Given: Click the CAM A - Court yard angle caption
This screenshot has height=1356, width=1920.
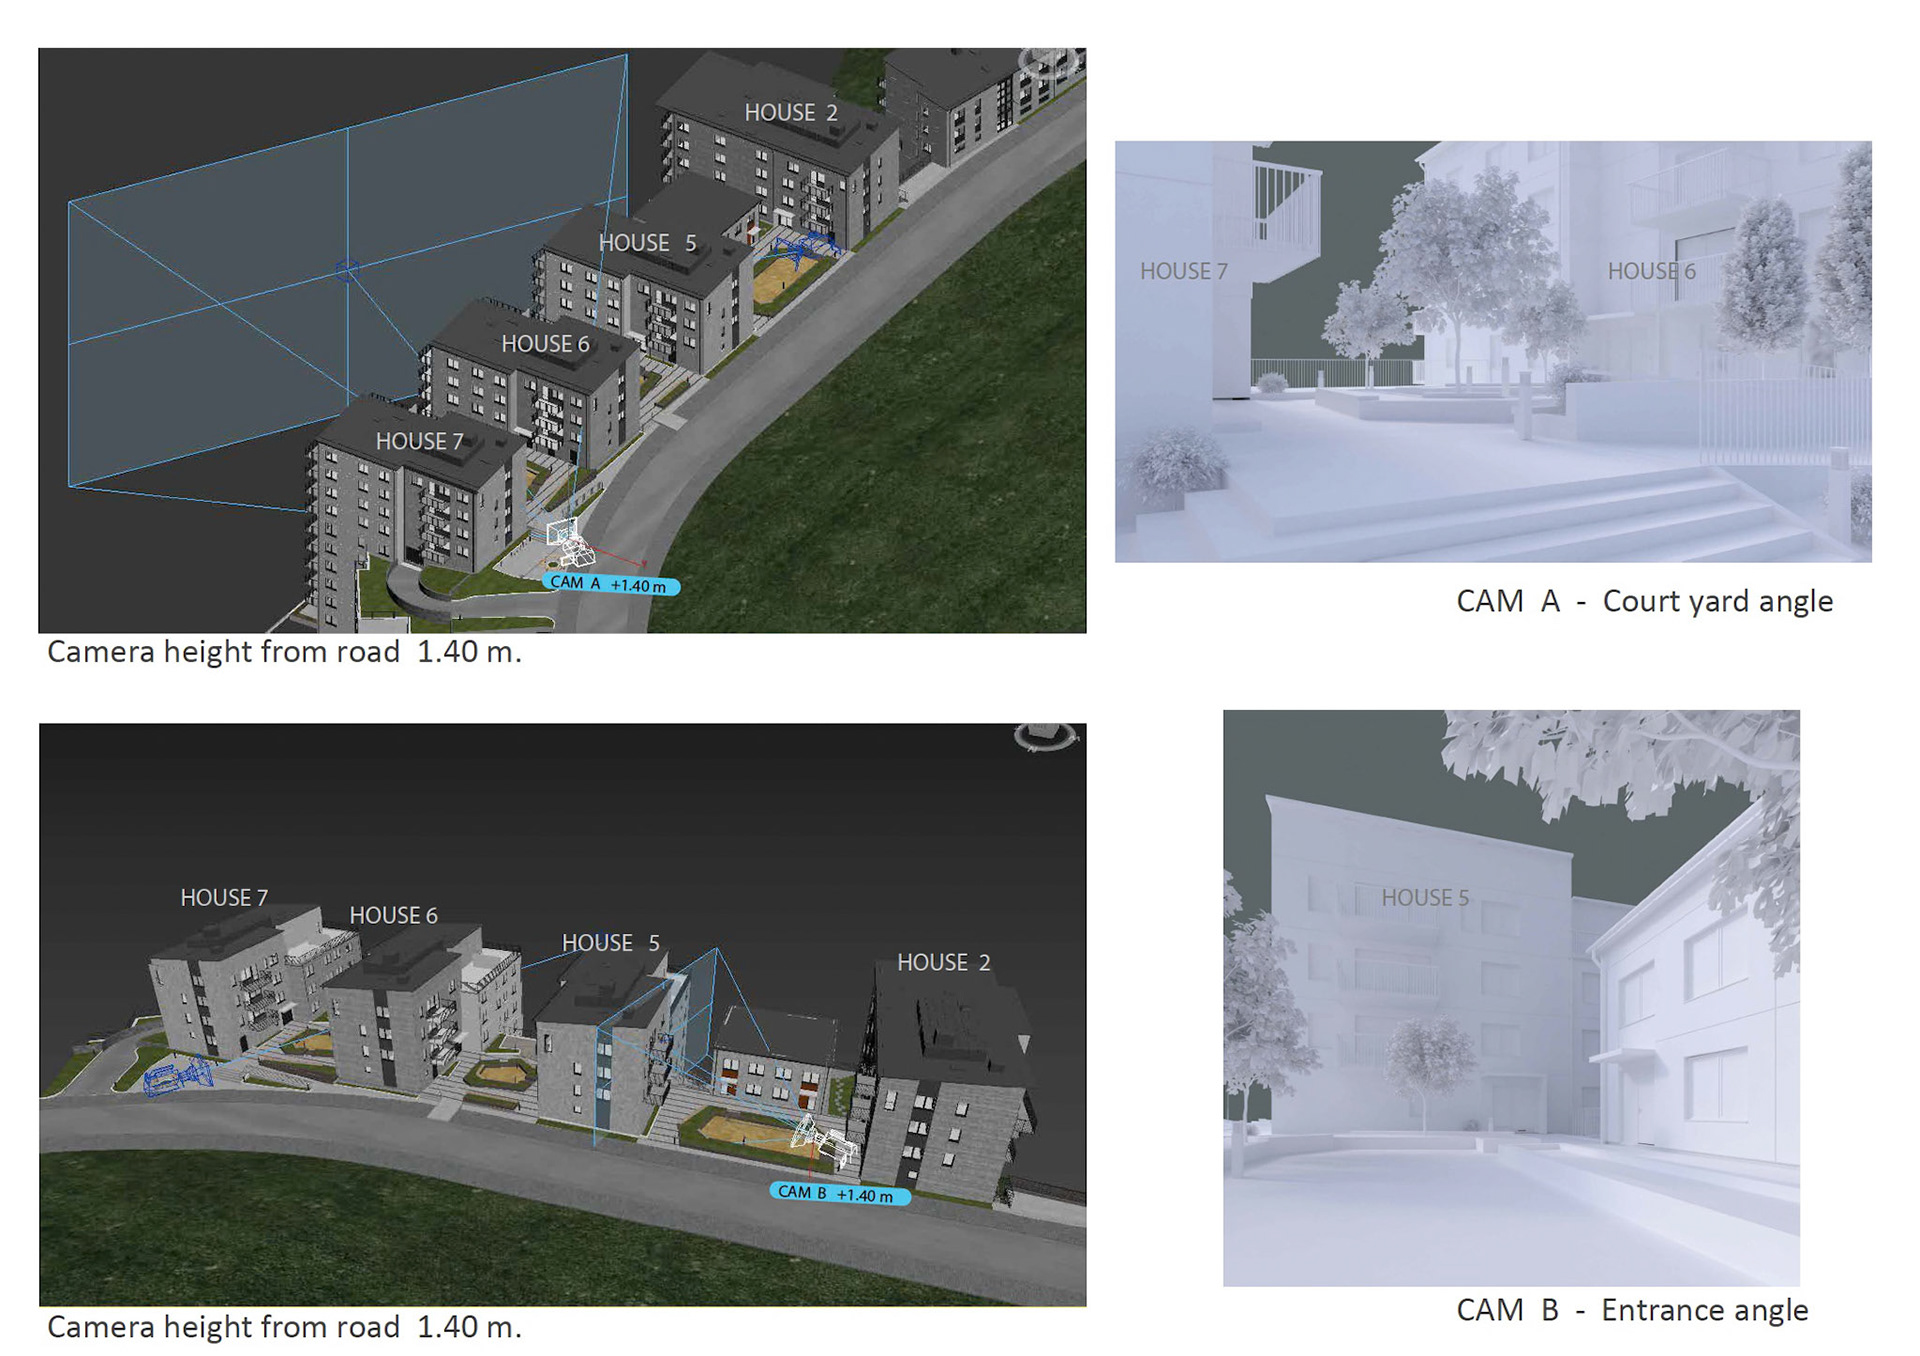Looking at the screenshot, I should (1644, 601).
